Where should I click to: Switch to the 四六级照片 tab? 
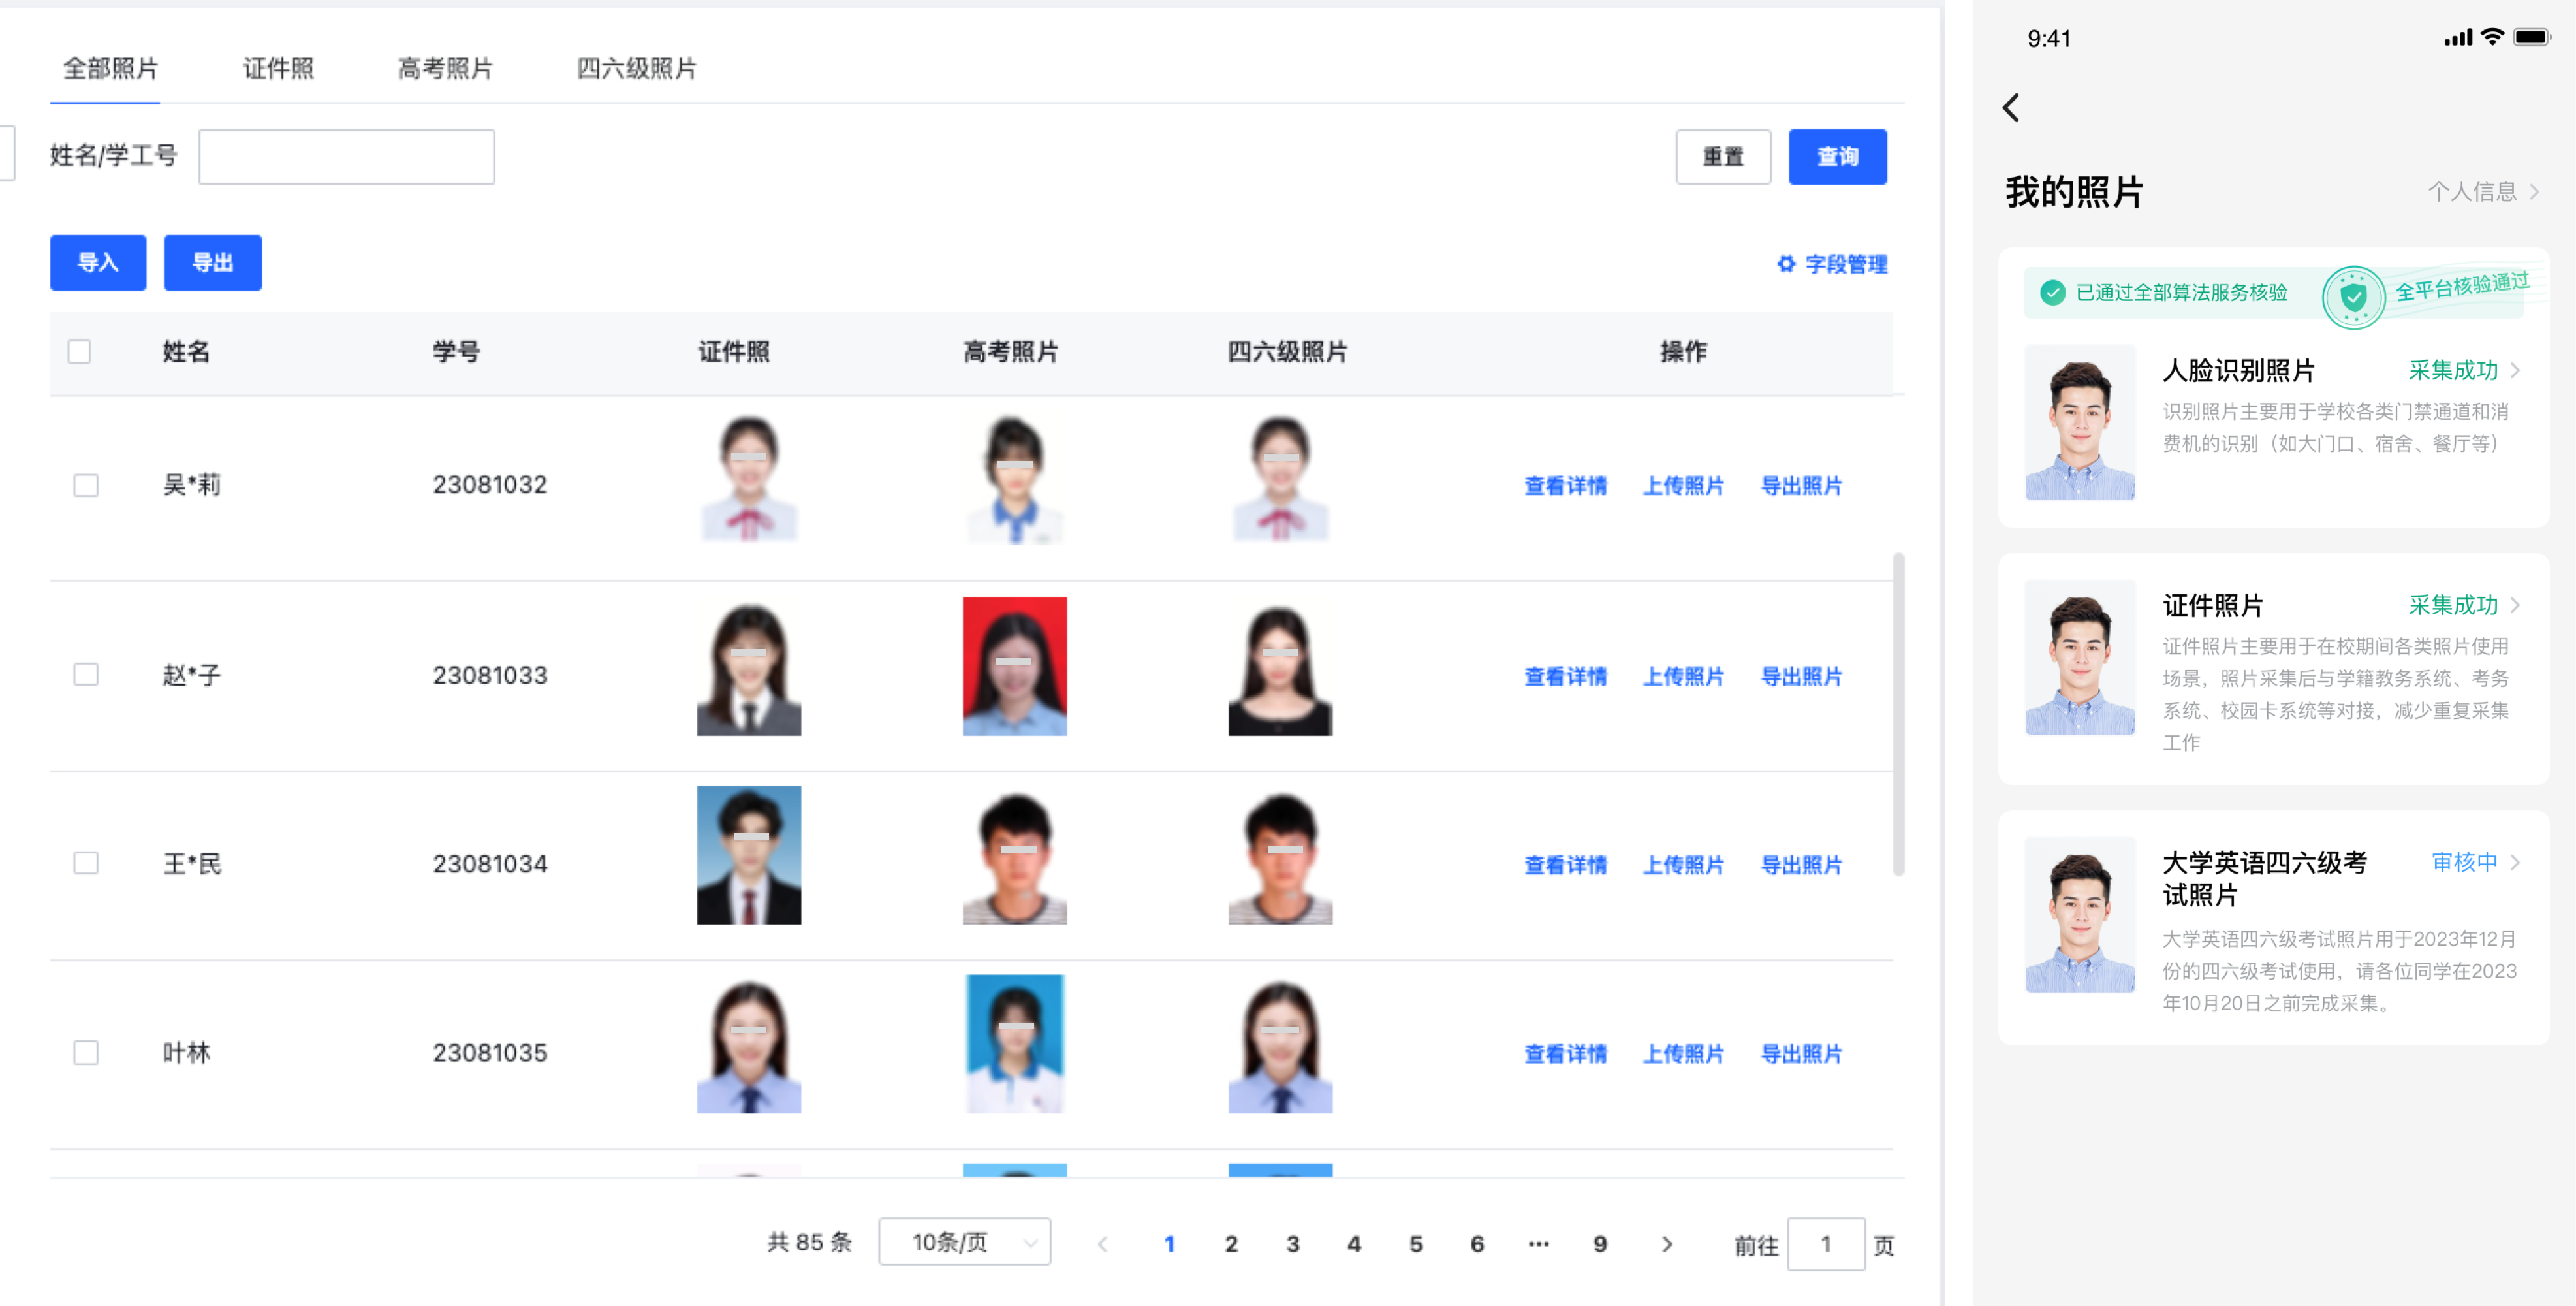(637, 68)
